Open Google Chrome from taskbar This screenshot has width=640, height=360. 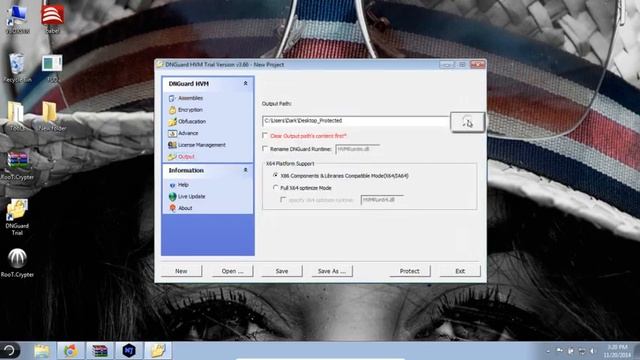[x=71, y=351]
